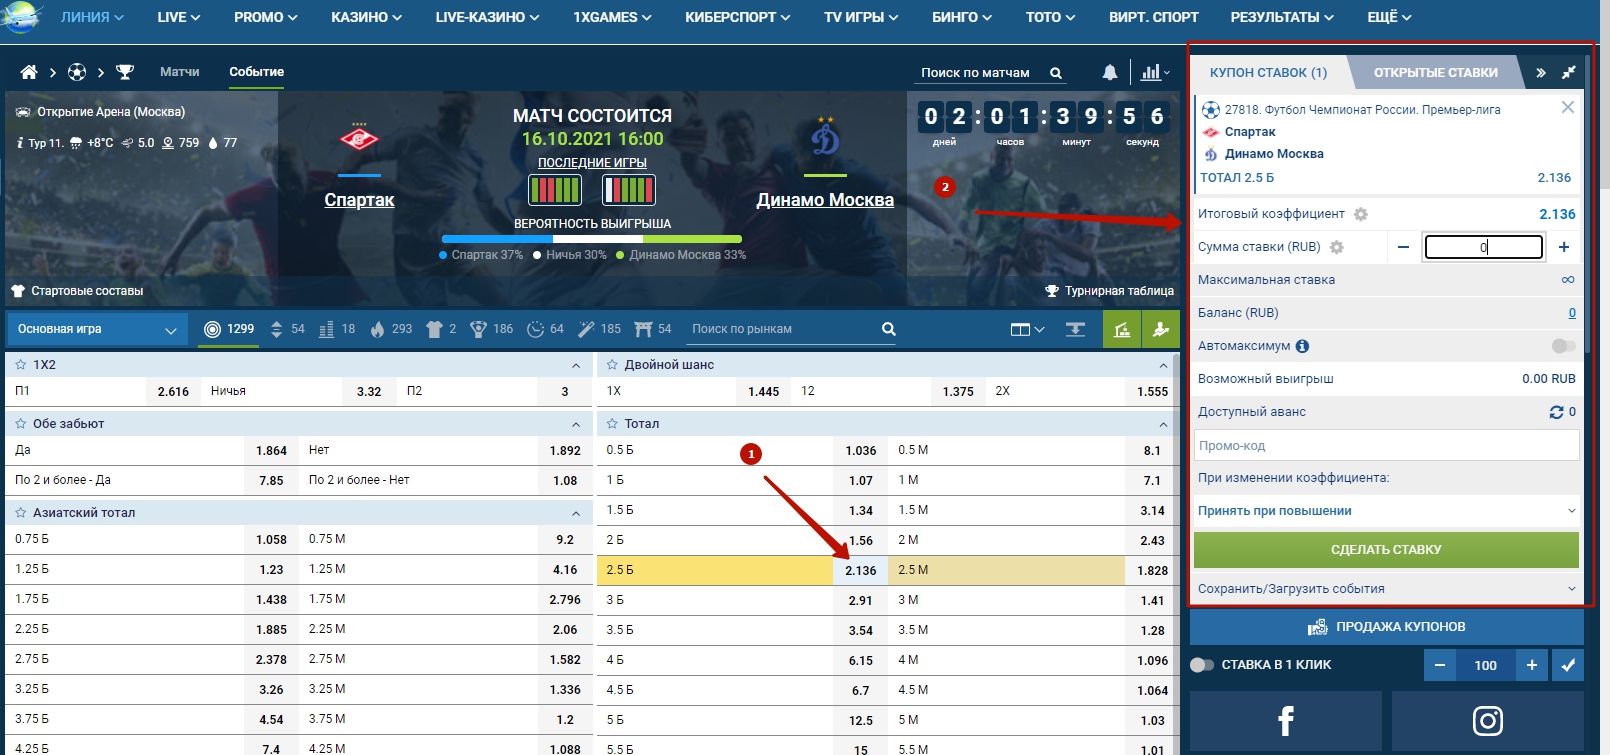Turn on Ставка в 1 клик toggle
Screen dimensions: 1610x755
pos(1202,665)
